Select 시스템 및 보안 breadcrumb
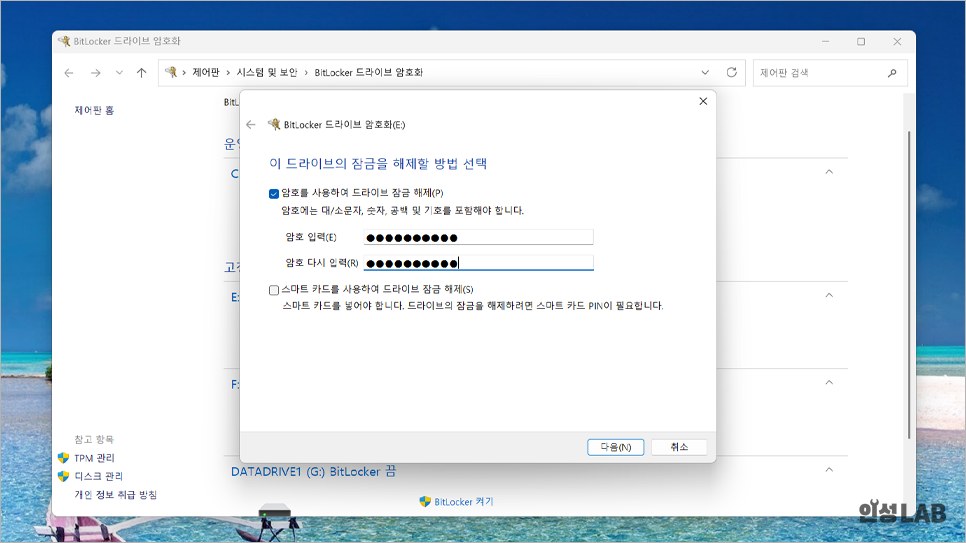 pyautogui.click(x=267, y=73)
